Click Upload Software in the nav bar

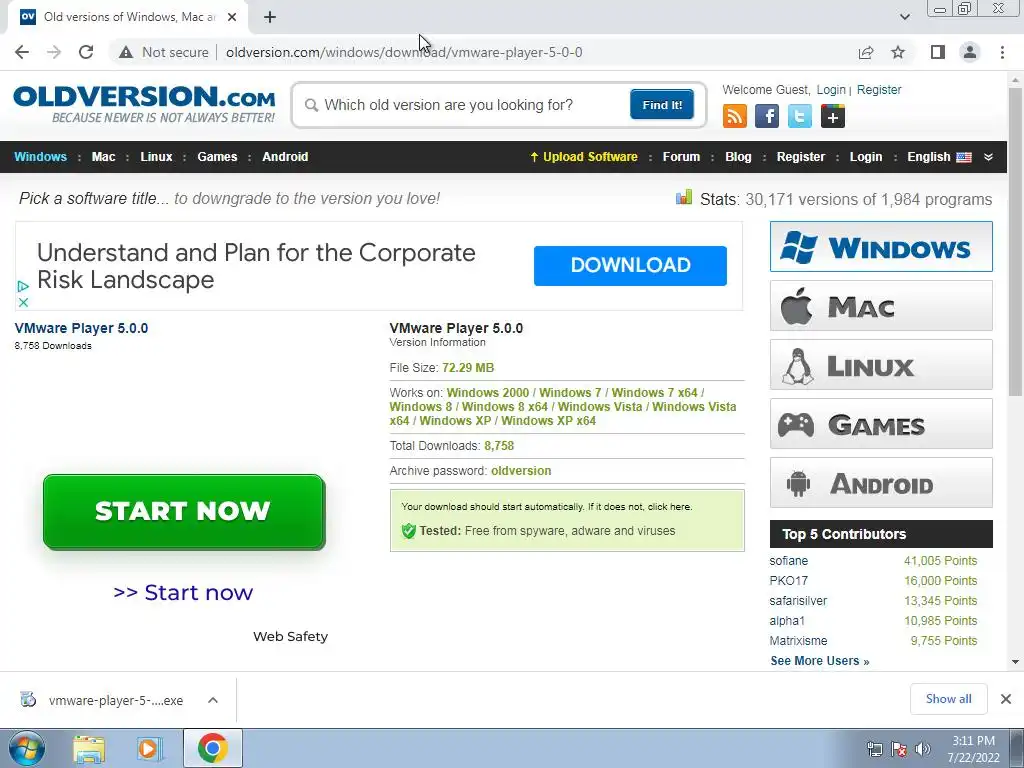coord(584,157)
